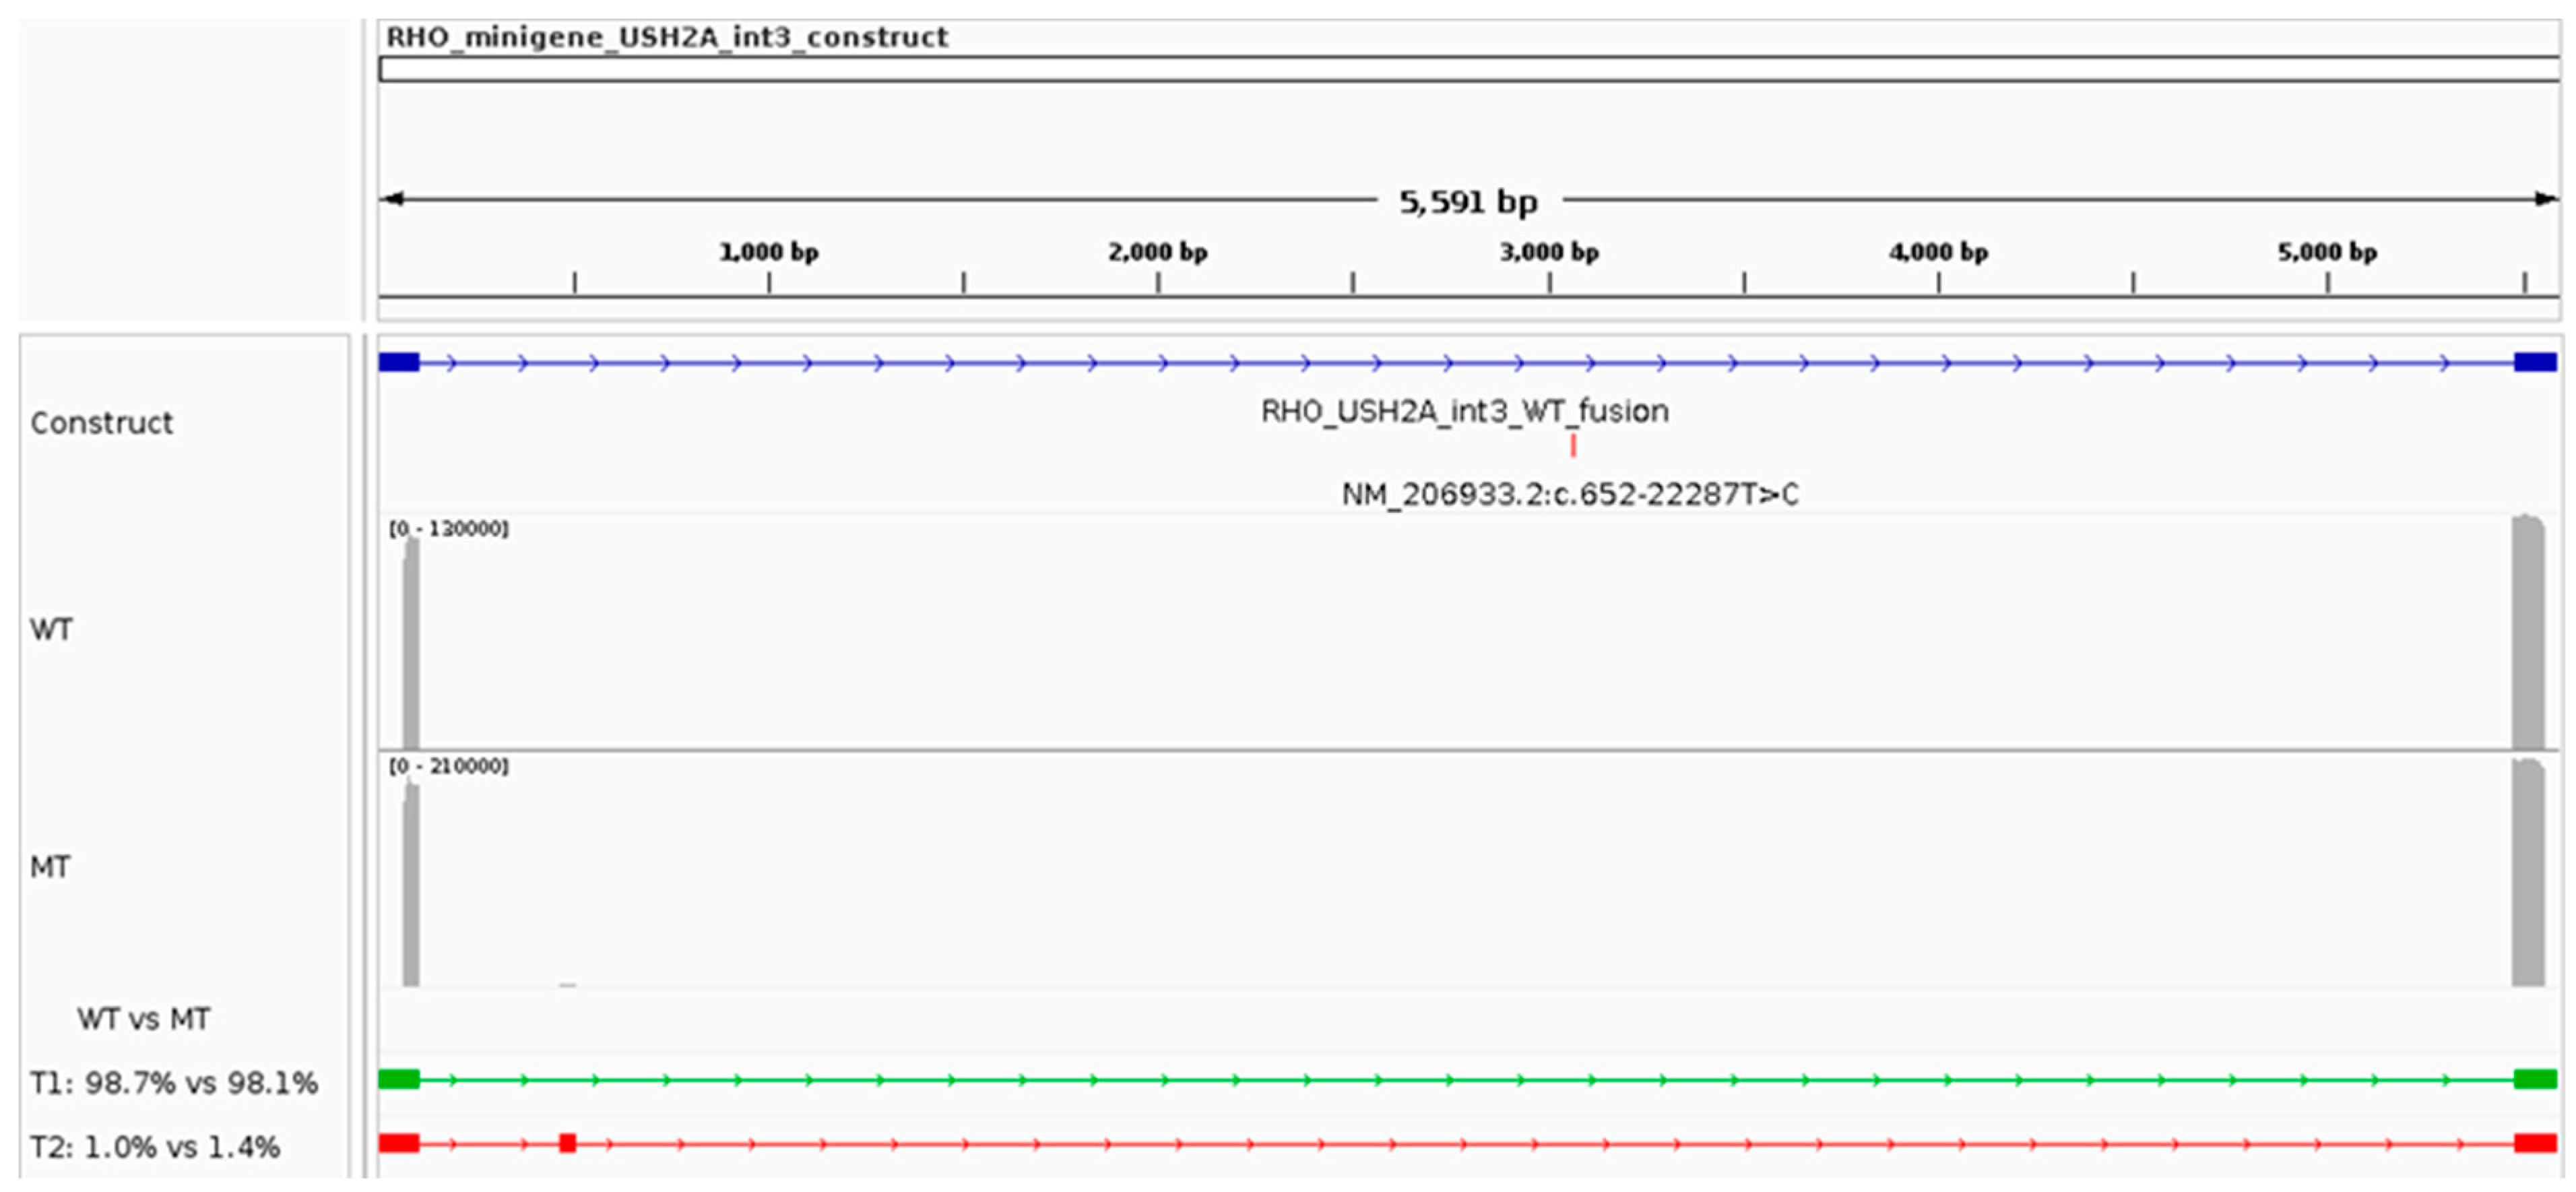Click the right red exon of T2 transcript
The width and height of the screenshot is (2576, 1192).
click(2535, 1143)
